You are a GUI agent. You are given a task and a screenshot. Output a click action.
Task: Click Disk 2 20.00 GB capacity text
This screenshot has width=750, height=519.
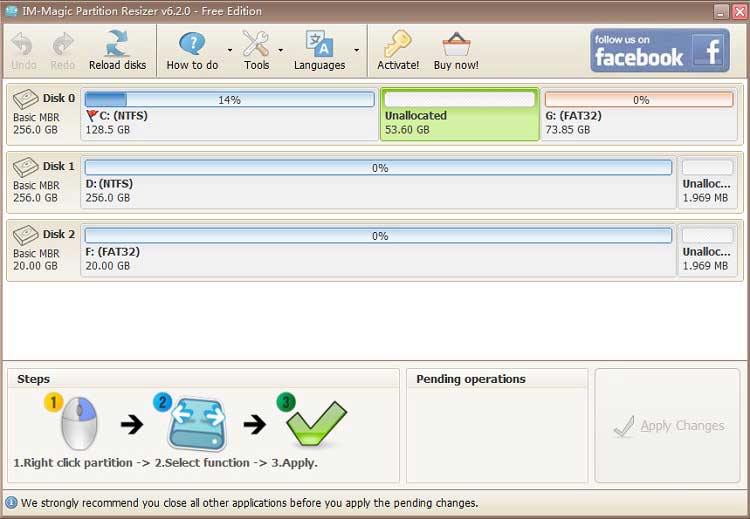click(x=35, y=265)
